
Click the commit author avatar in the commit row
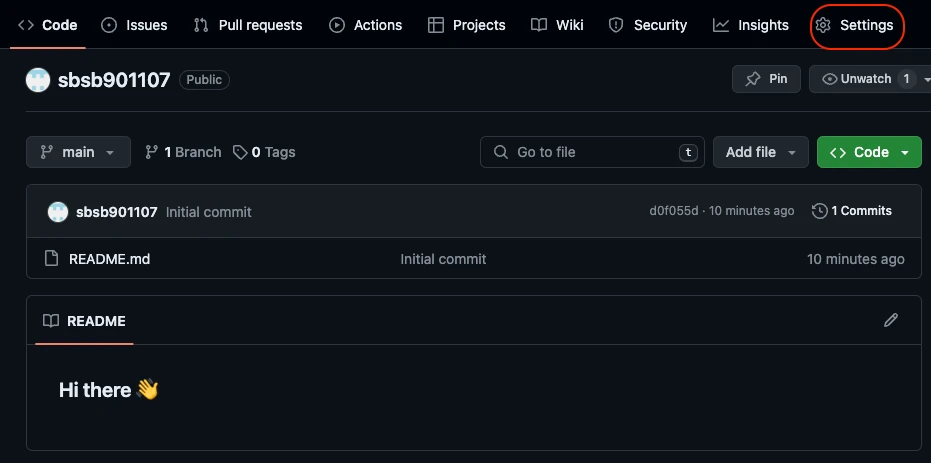[x=58, y=212]
